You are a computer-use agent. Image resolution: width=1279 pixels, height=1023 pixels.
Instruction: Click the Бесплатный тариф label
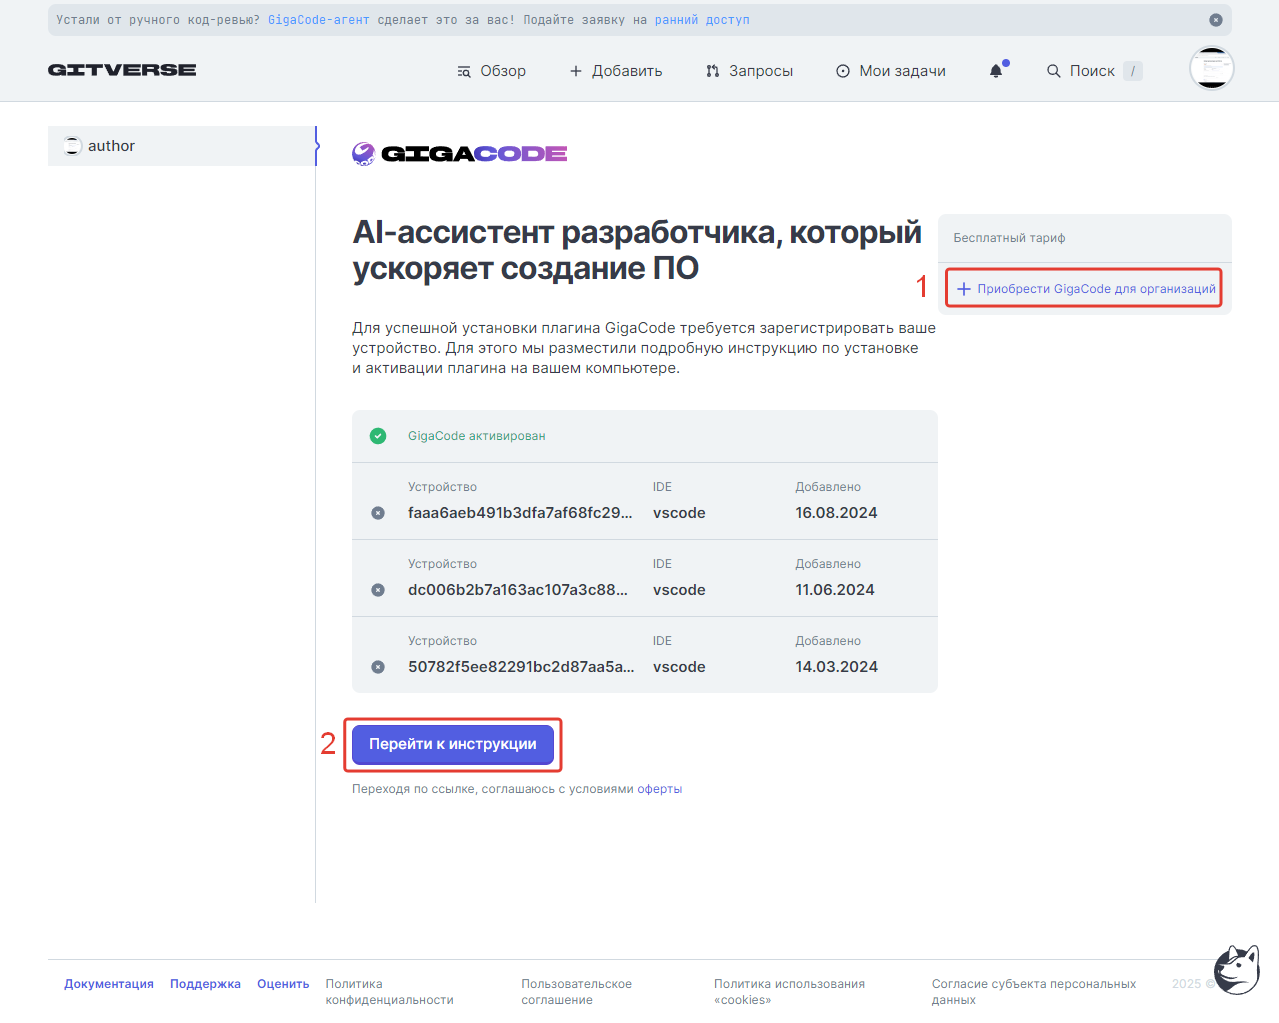[x=1009, y=238]
